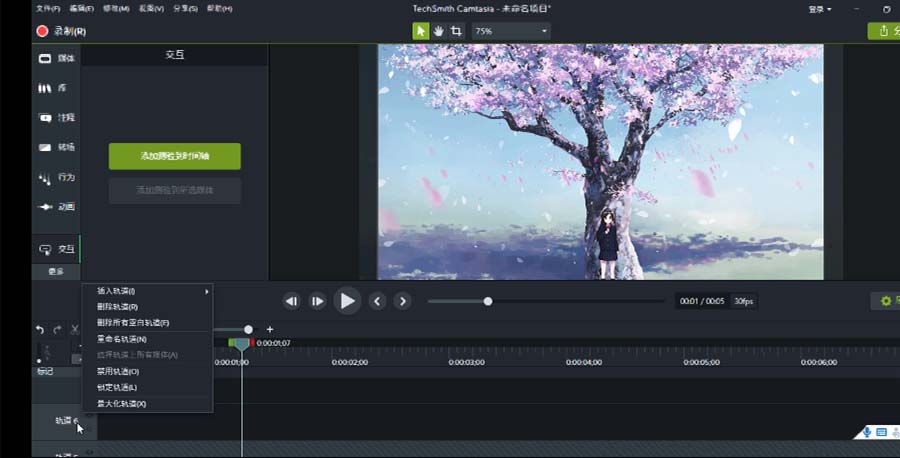The image size is (900, 458).
Task: Click the cherry tree canvas preview
Action: [600, 162]
